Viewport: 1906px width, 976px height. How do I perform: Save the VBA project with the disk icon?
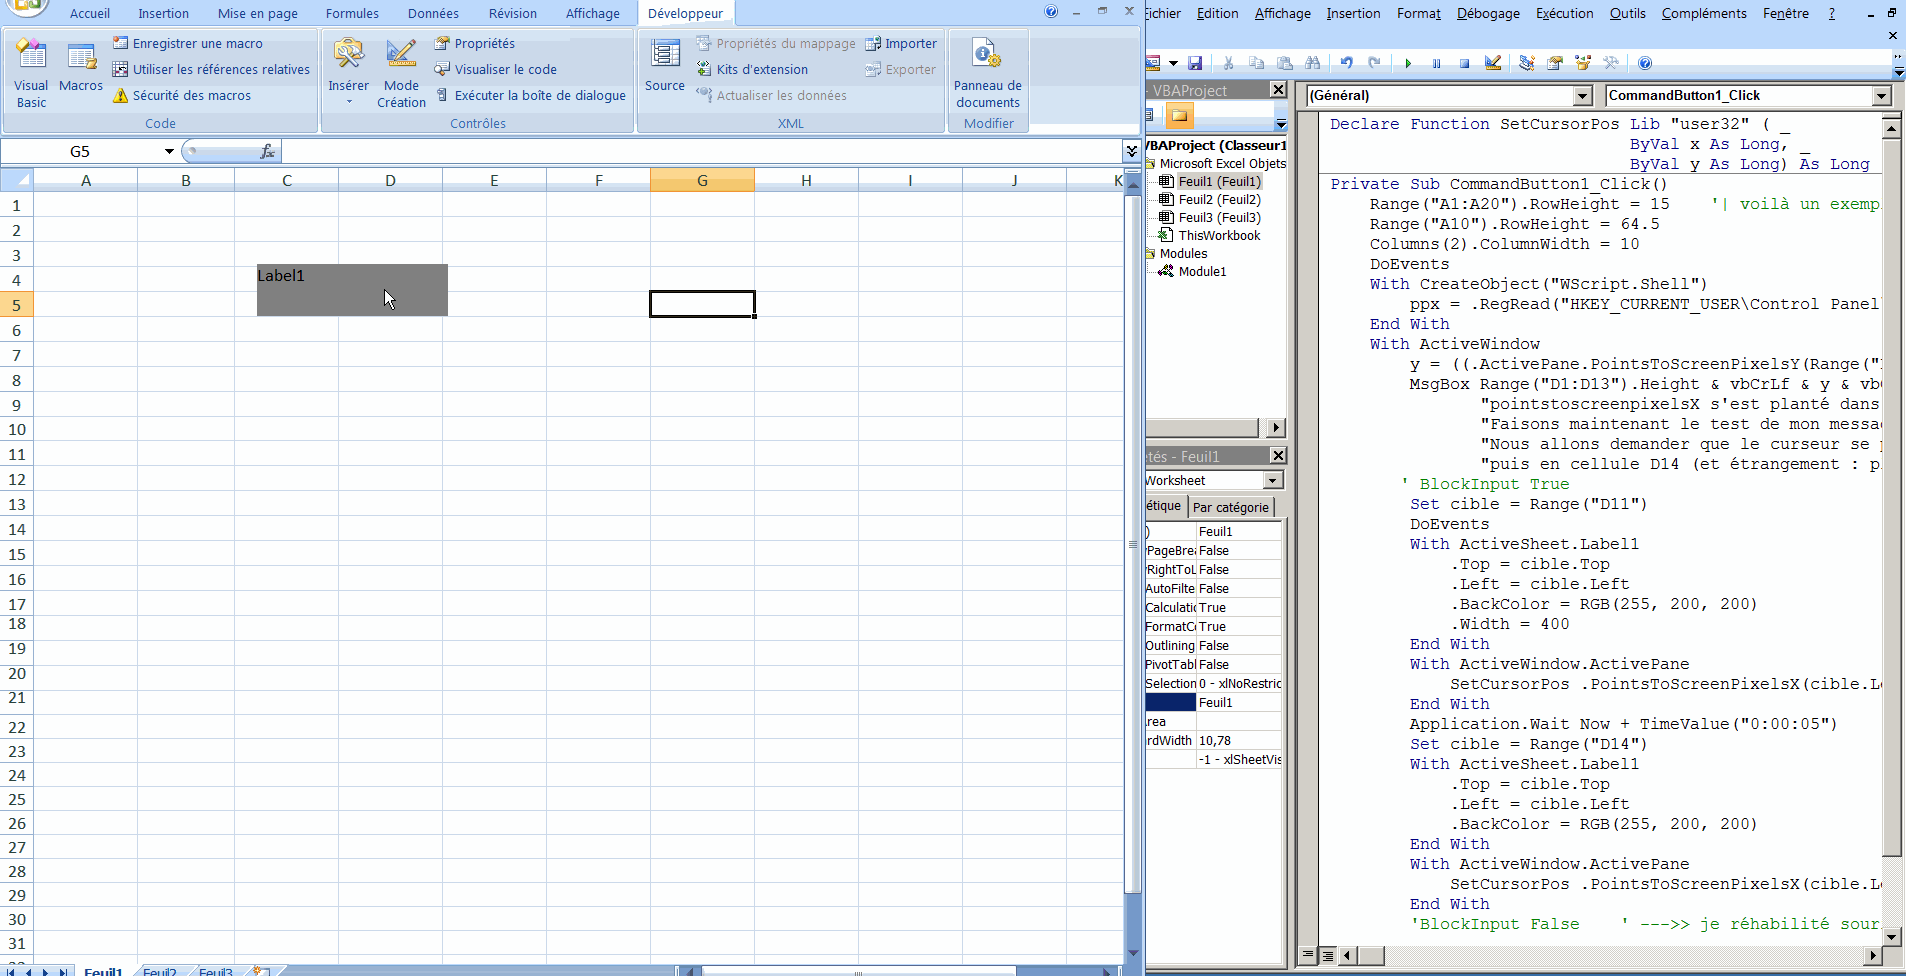[x=1195, y=63]
